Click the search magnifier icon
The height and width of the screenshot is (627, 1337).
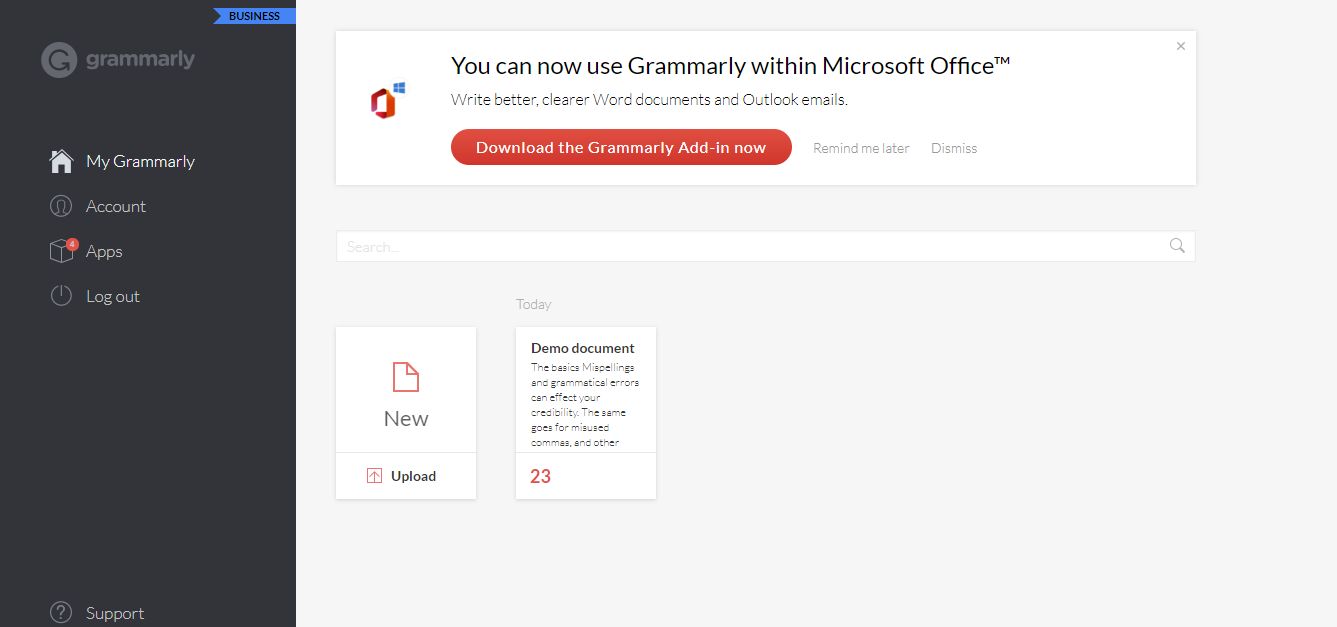(x=1177, y=246)
